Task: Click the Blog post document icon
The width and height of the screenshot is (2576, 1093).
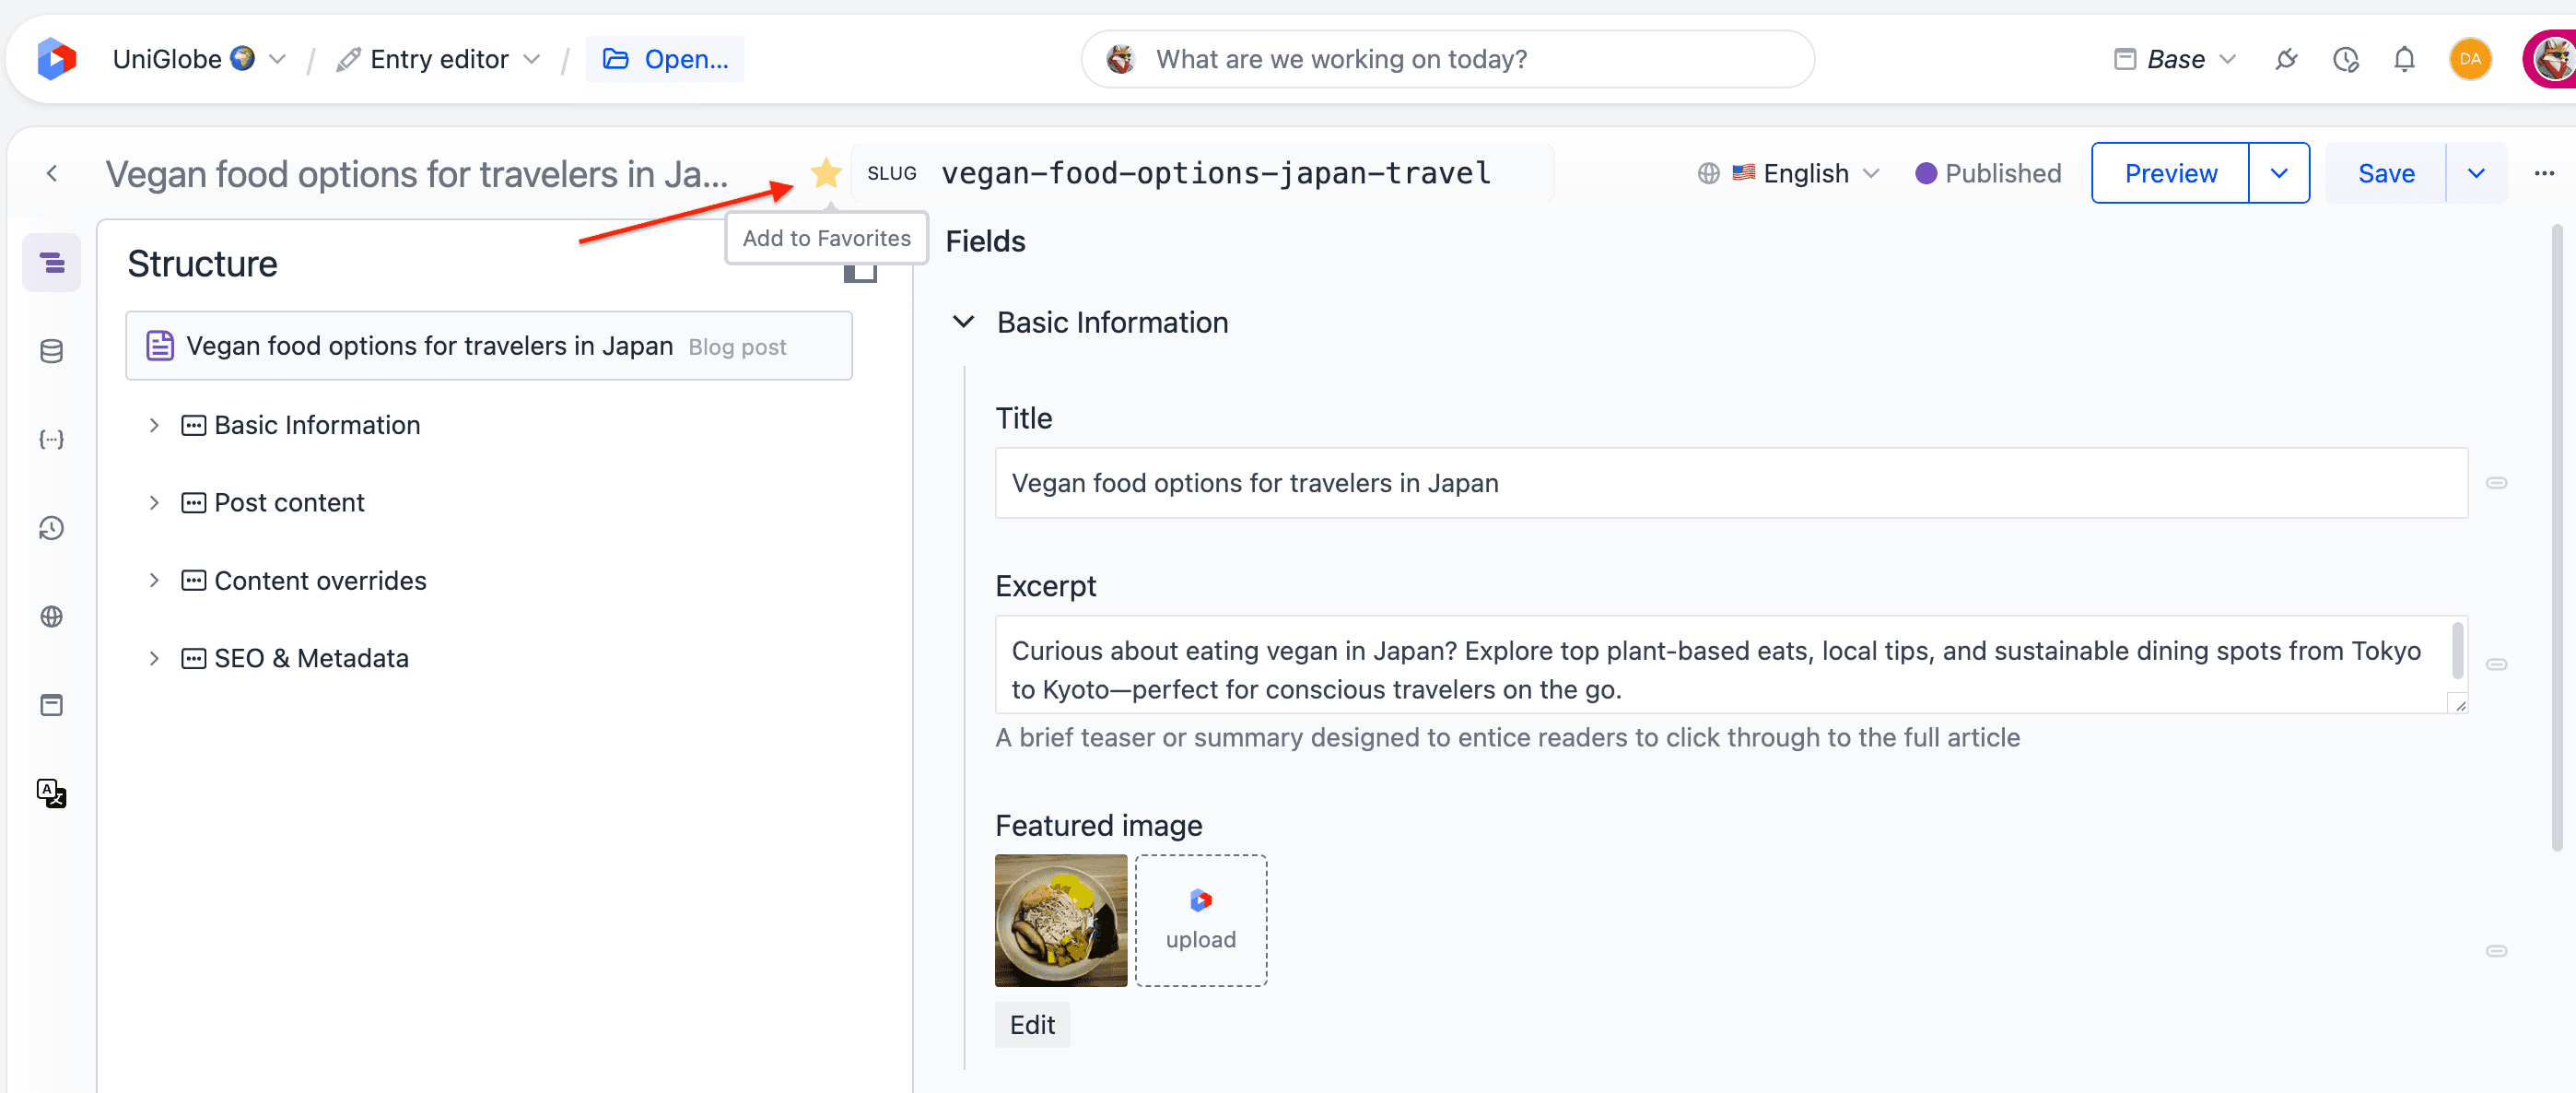Action: [x=160, y=346]
